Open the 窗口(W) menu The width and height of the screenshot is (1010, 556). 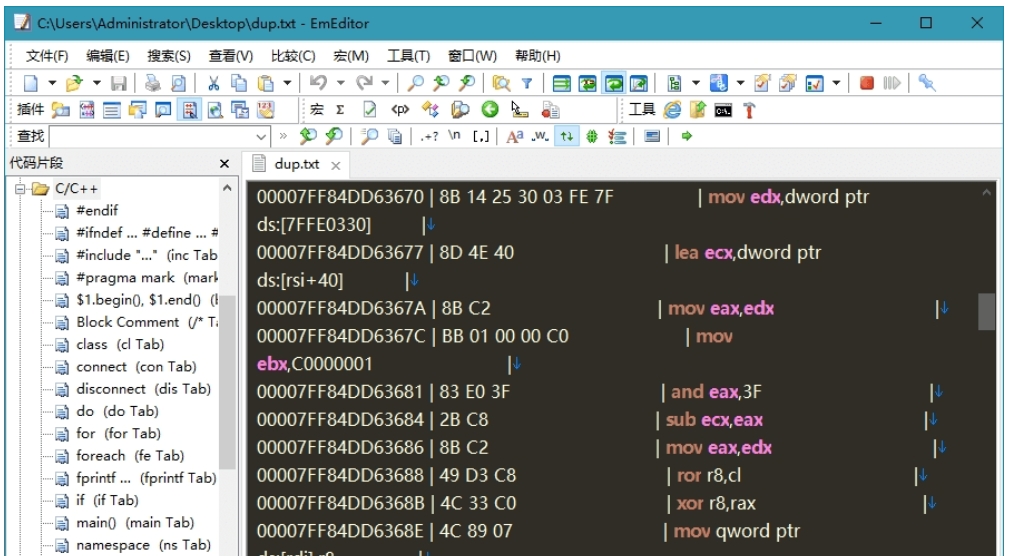point(472,56)
